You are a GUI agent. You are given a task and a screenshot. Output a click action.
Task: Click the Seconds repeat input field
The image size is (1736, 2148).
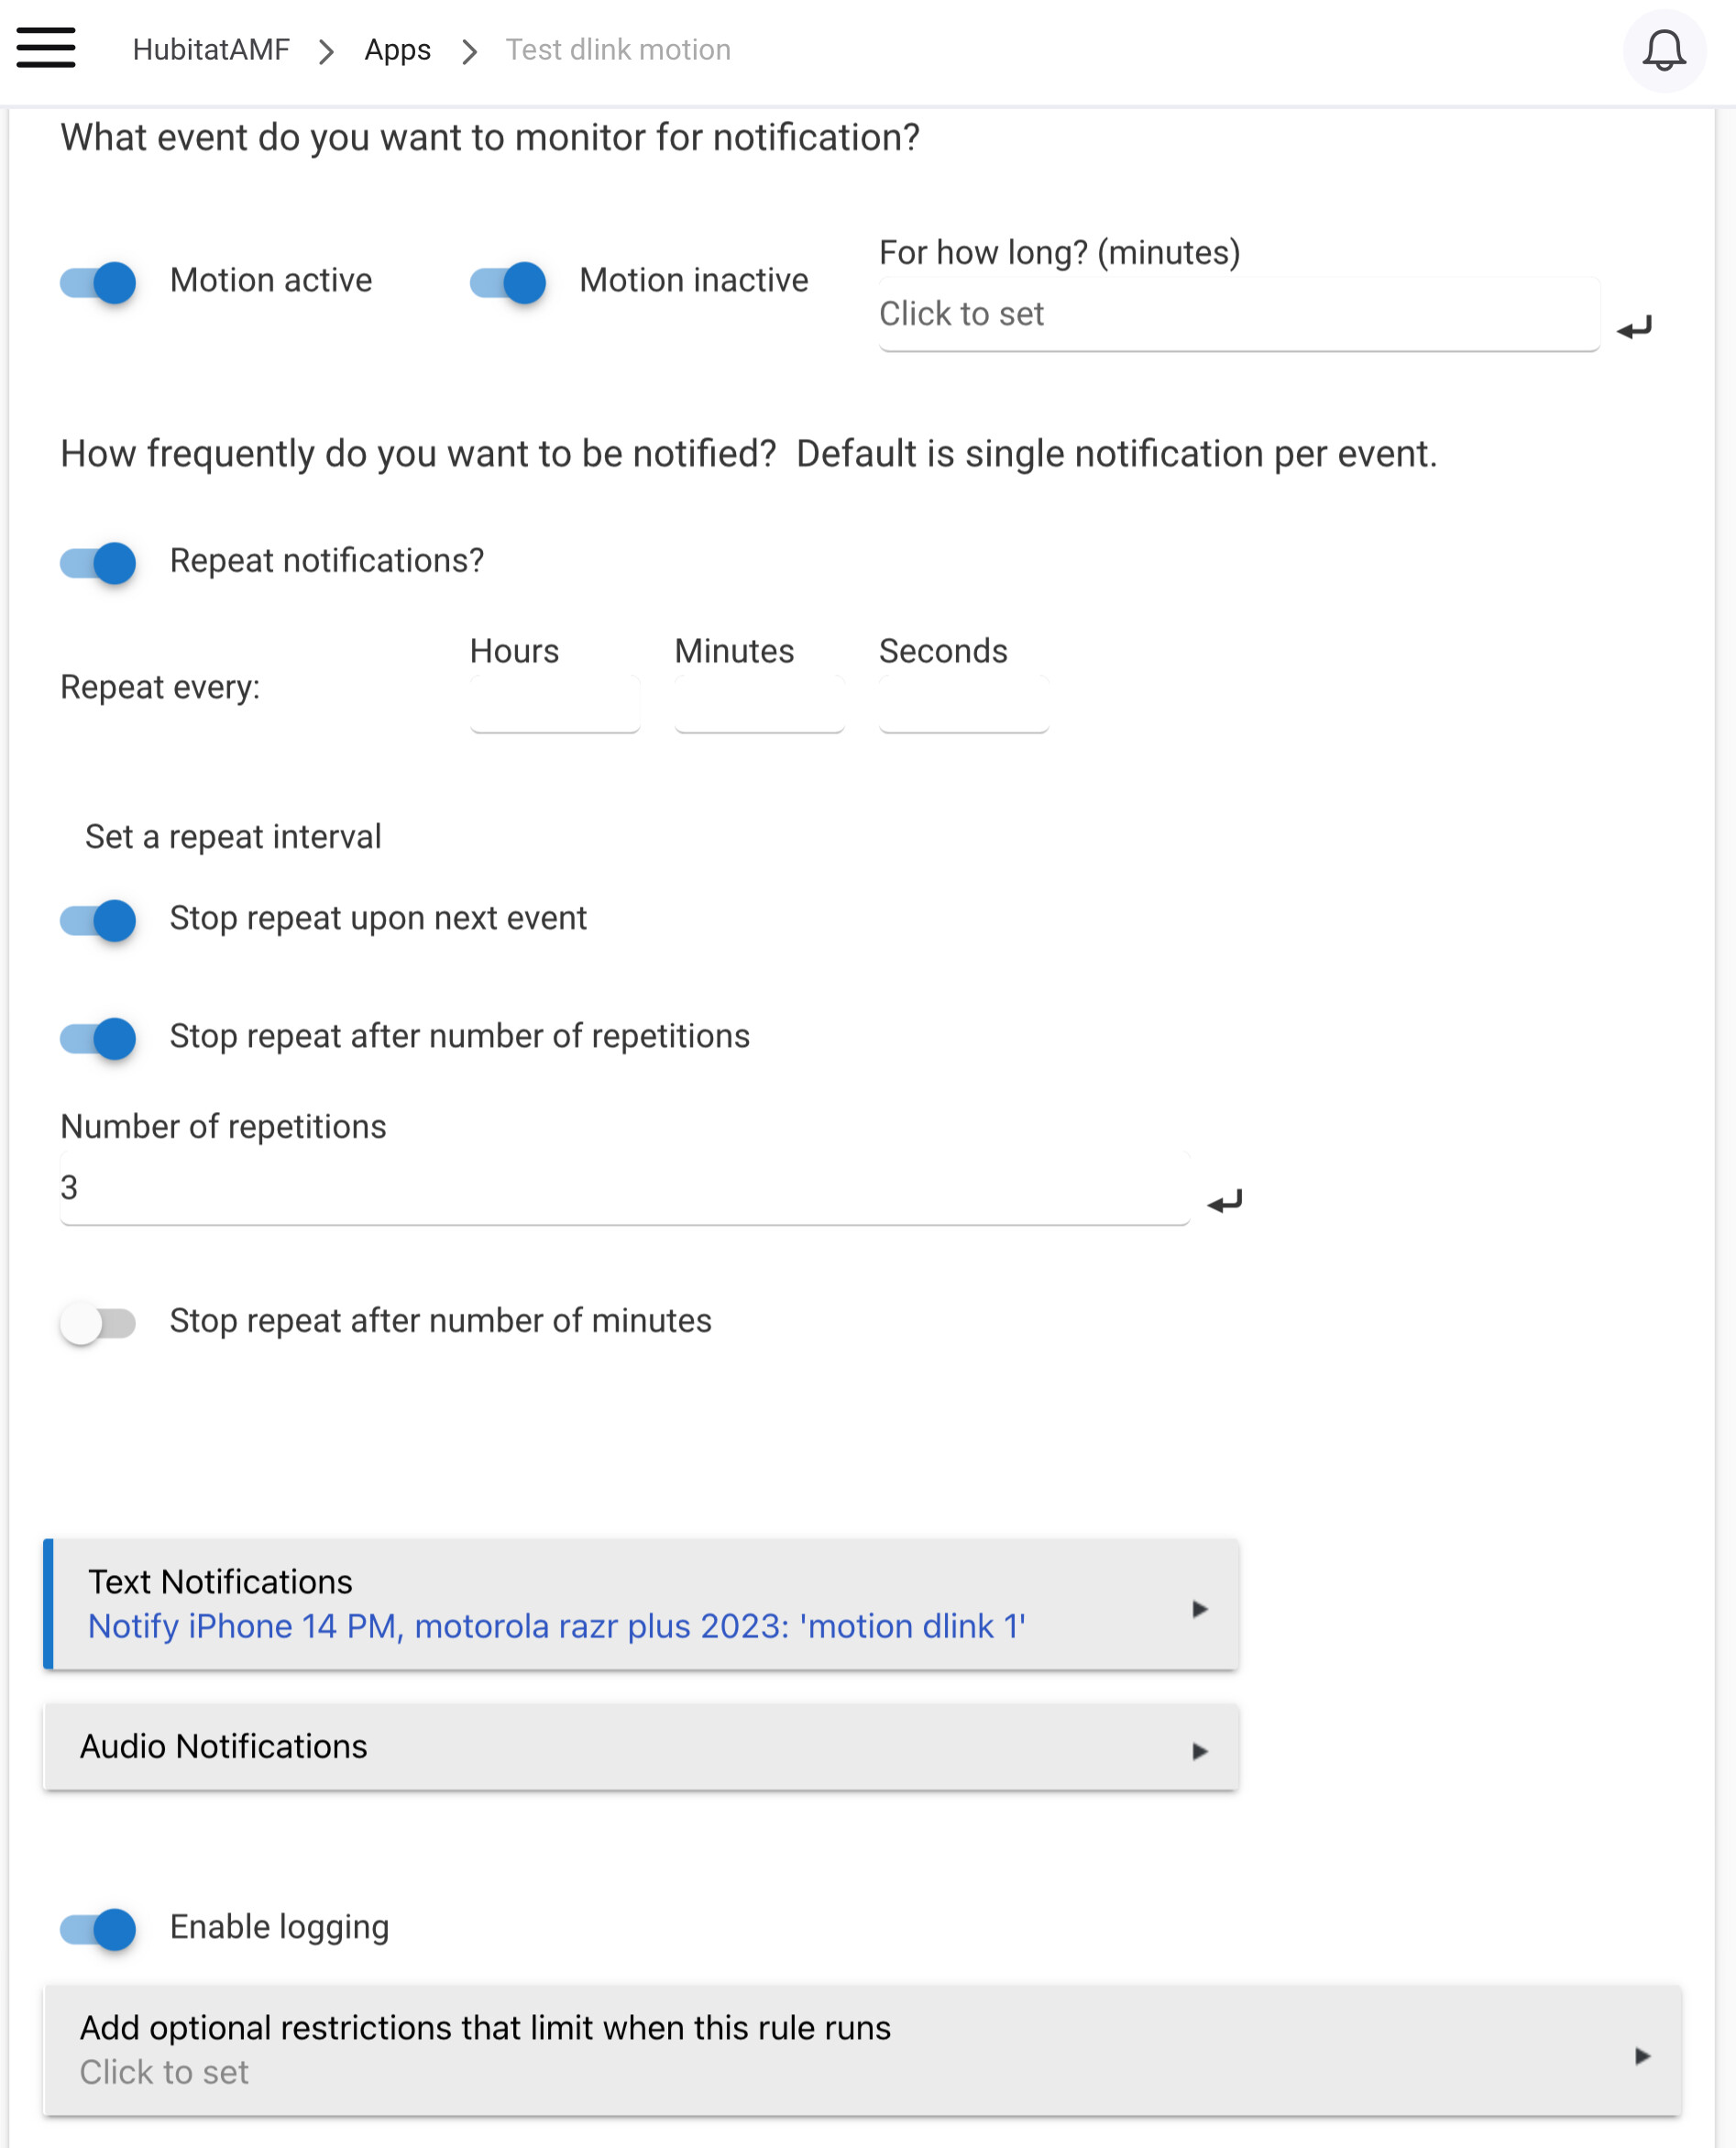pos(964,704)
